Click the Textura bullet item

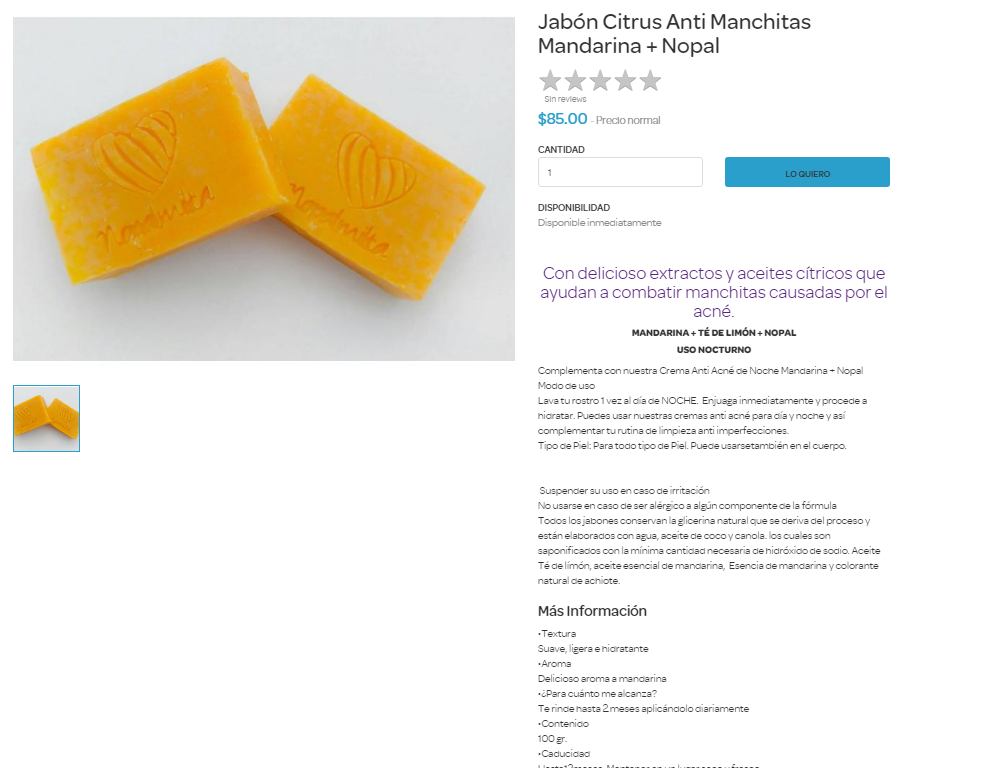[557, 634]
